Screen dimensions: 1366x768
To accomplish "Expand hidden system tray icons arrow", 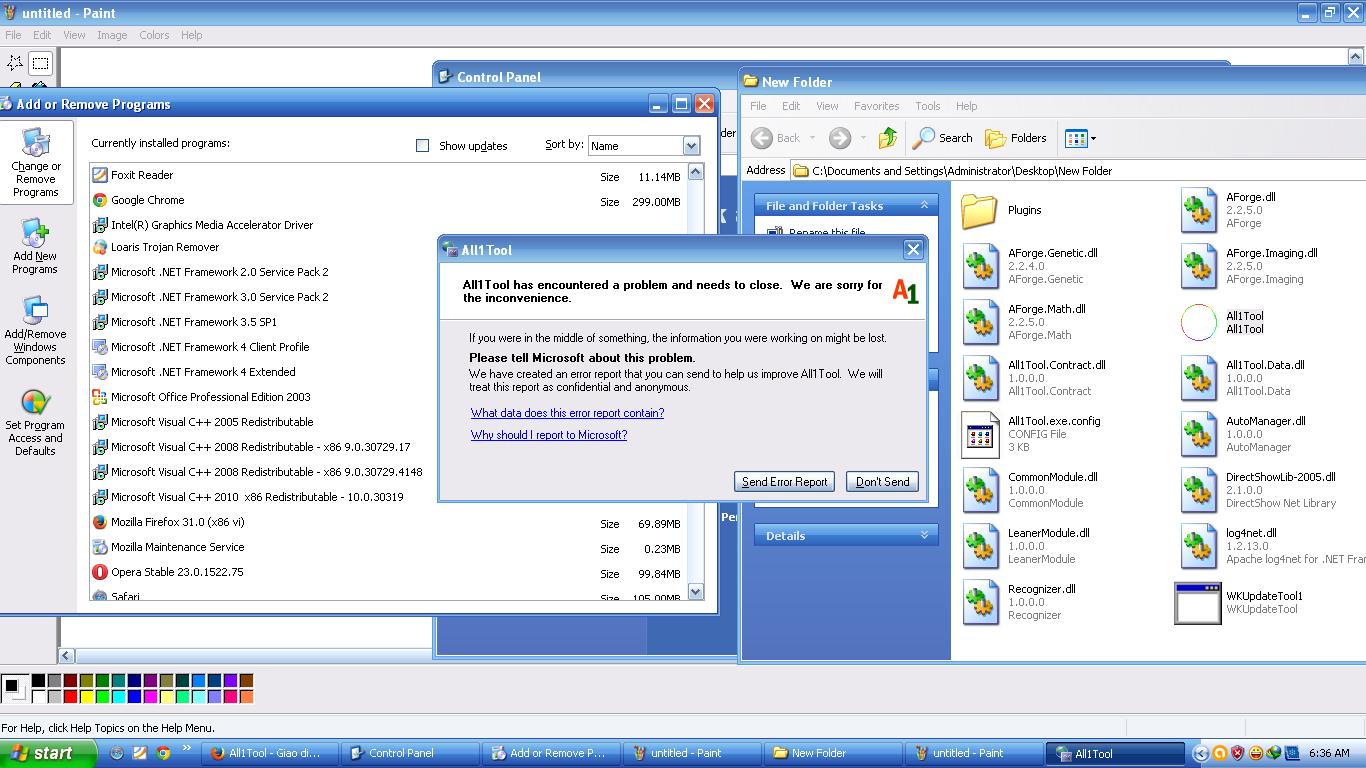I will coord(1201,753).
